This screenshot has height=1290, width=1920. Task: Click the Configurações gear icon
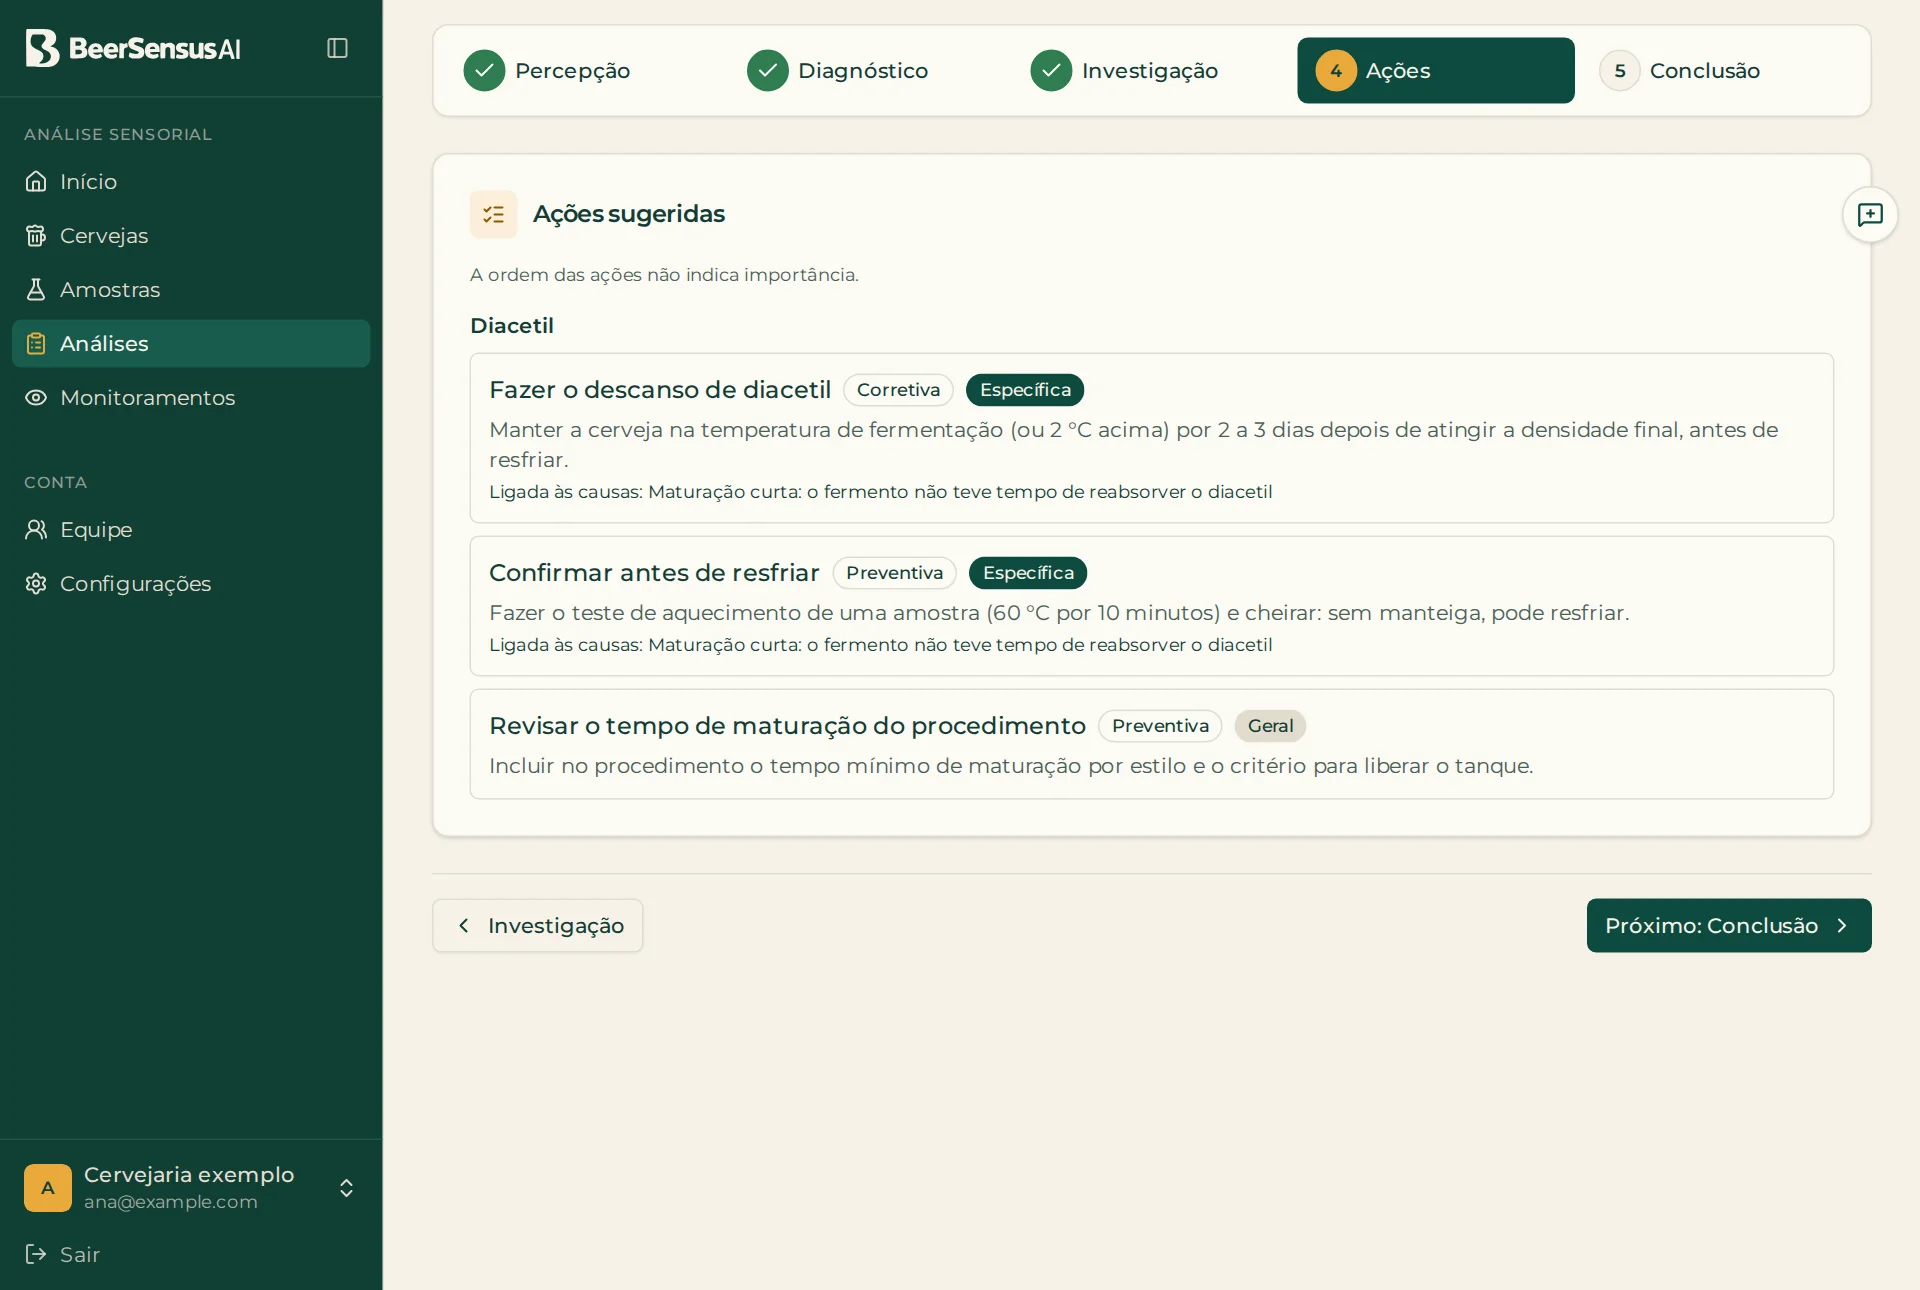coord(36,583)
